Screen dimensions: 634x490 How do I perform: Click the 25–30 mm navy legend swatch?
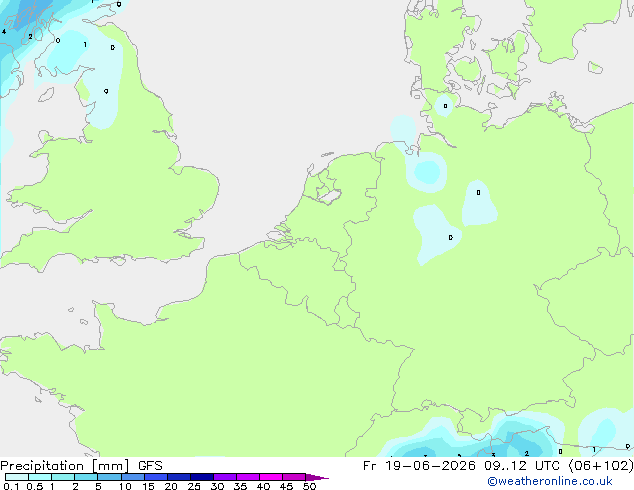point(202,477)
